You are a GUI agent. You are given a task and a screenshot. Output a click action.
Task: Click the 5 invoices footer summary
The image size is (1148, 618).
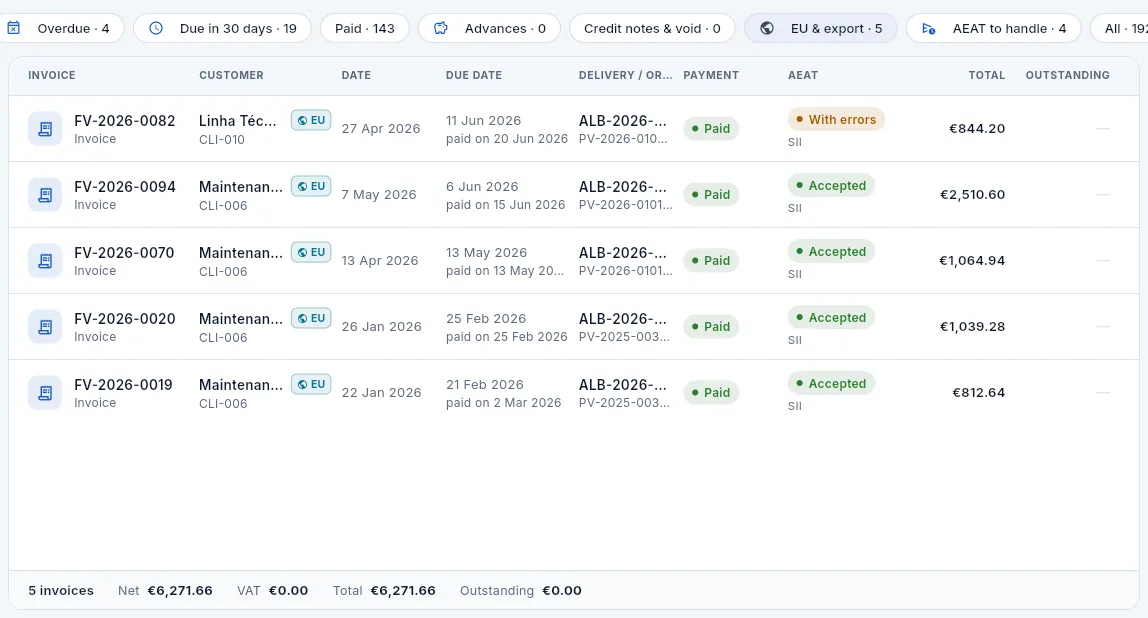click(61, 591)
